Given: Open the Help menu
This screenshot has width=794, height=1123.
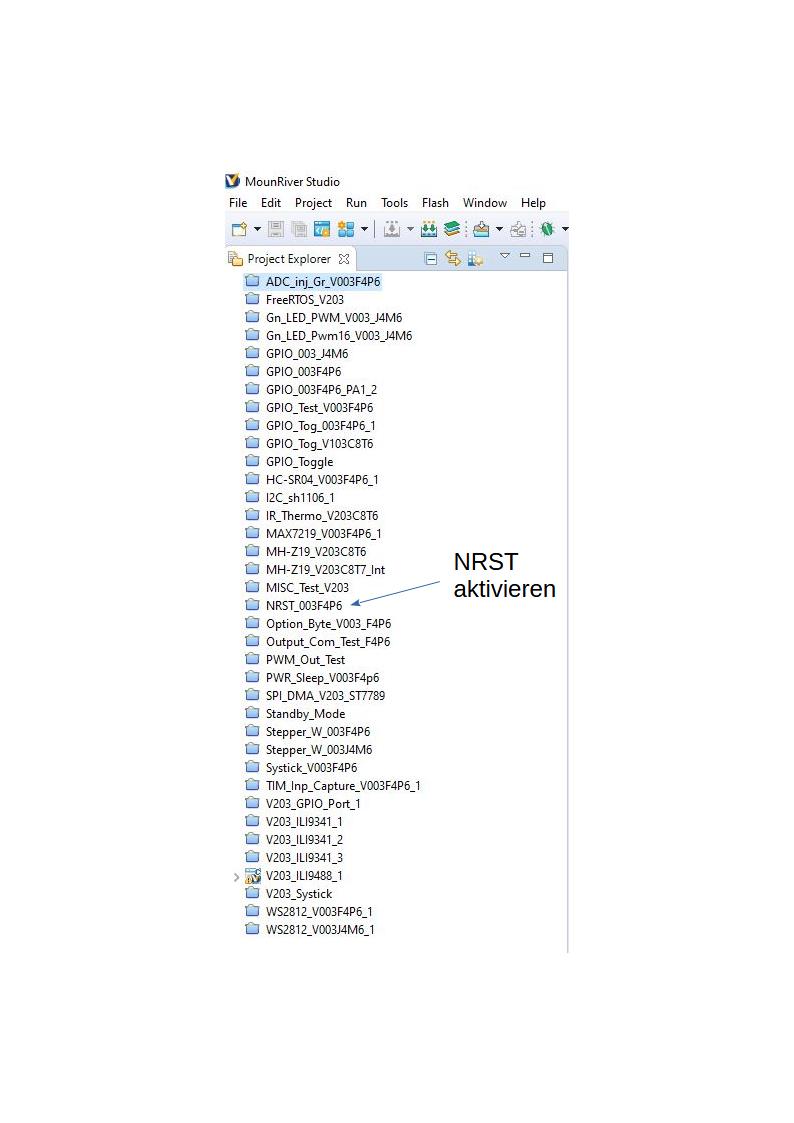Looking at the screenshot, I should pyautogui.click(x=533, y=203).
